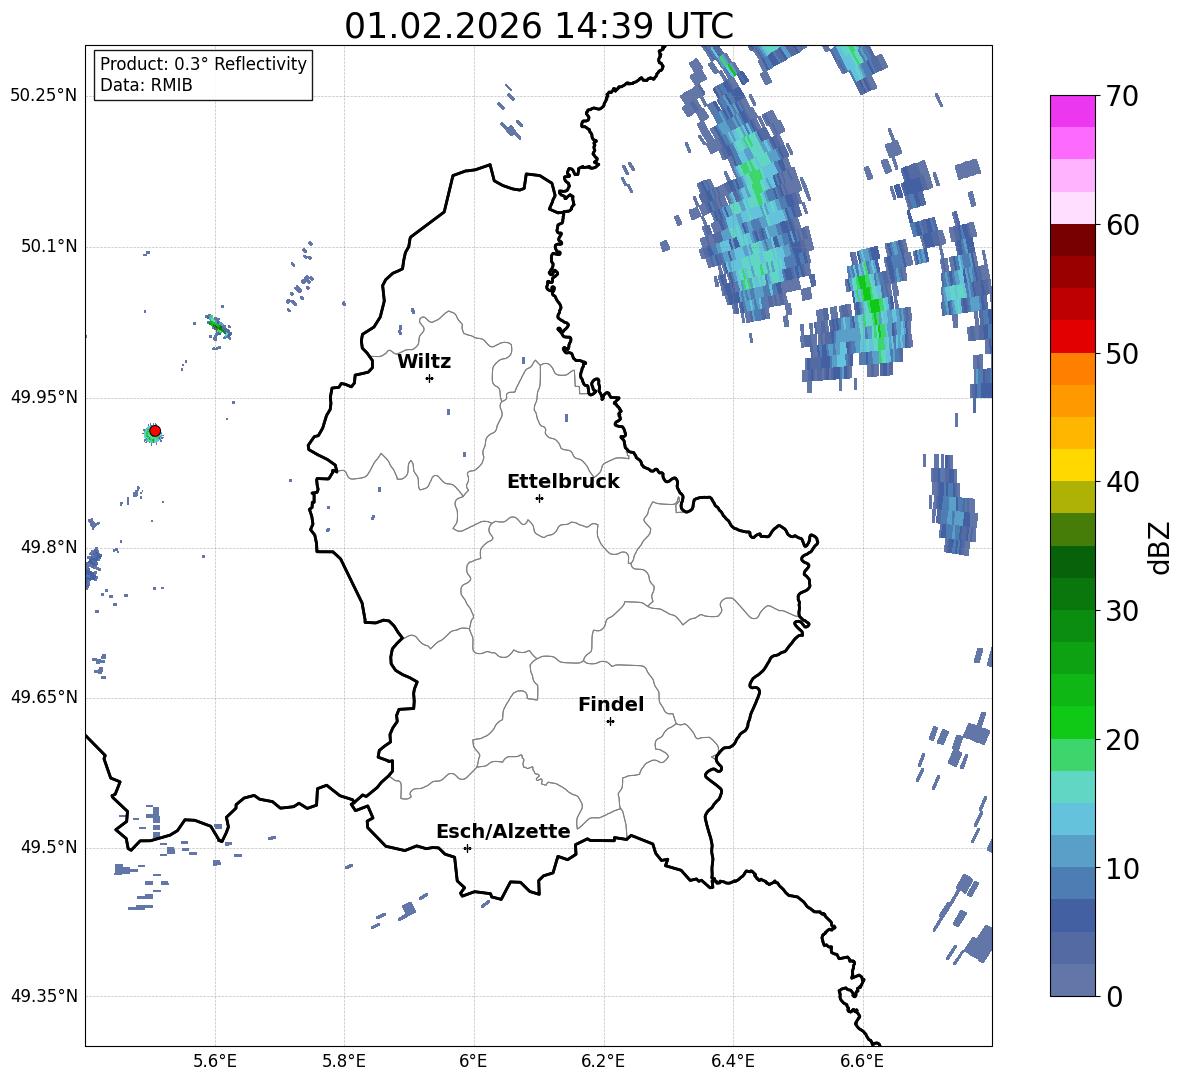Select the Esch/Alzette station label
This screenshot has width=1184, height=1081.
[x=503, y=831]
